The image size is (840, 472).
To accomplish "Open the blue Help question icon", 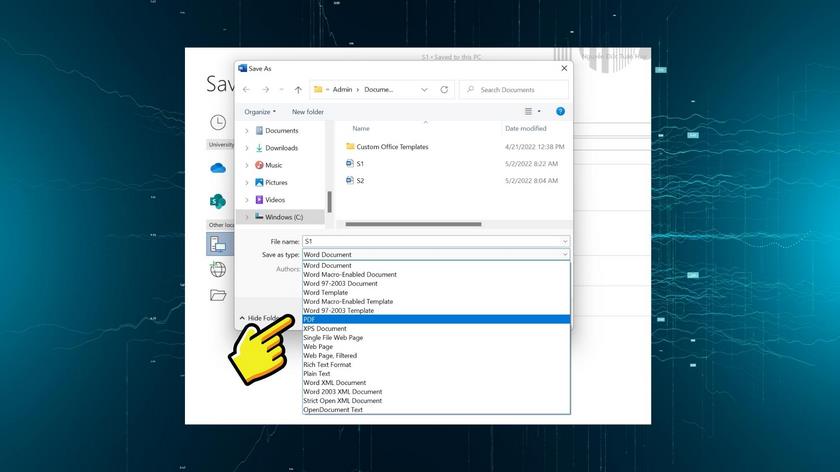I will 560,112.
